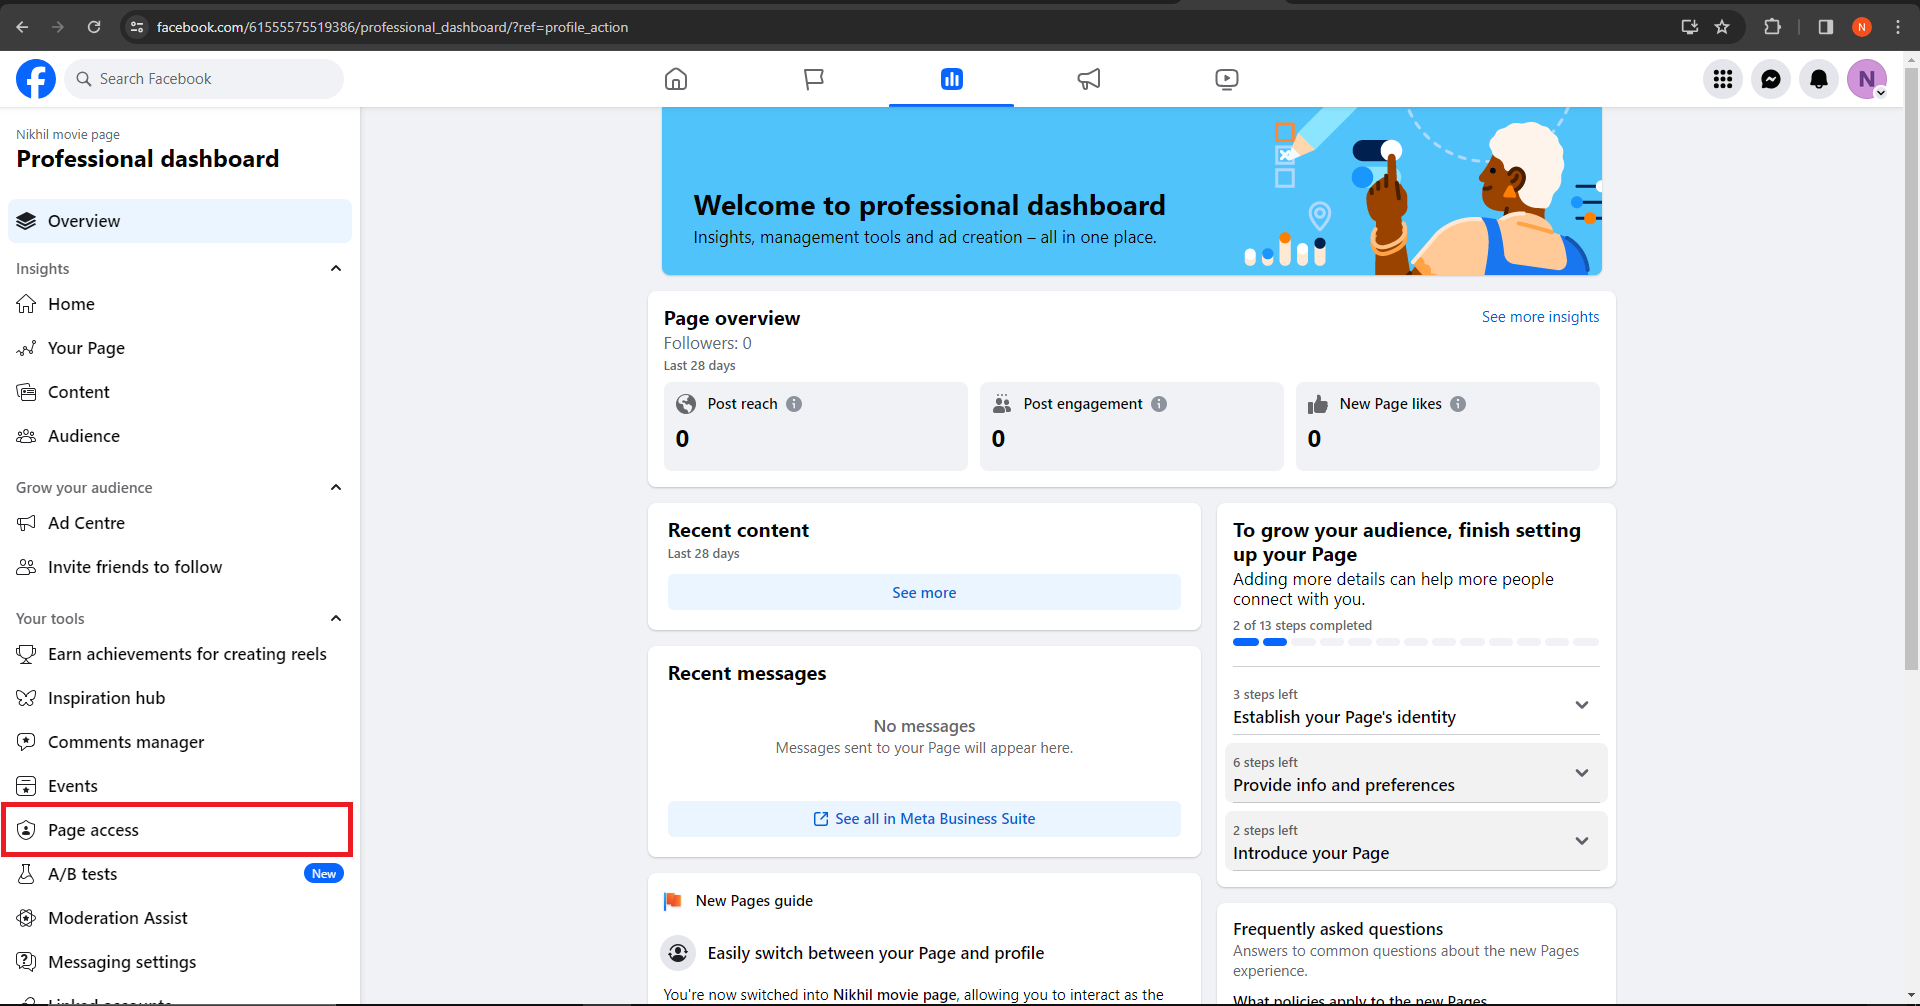Click the Facebook logo icon
Viewport: 1920px width, 1006px height.
click(x=36, y=79)
